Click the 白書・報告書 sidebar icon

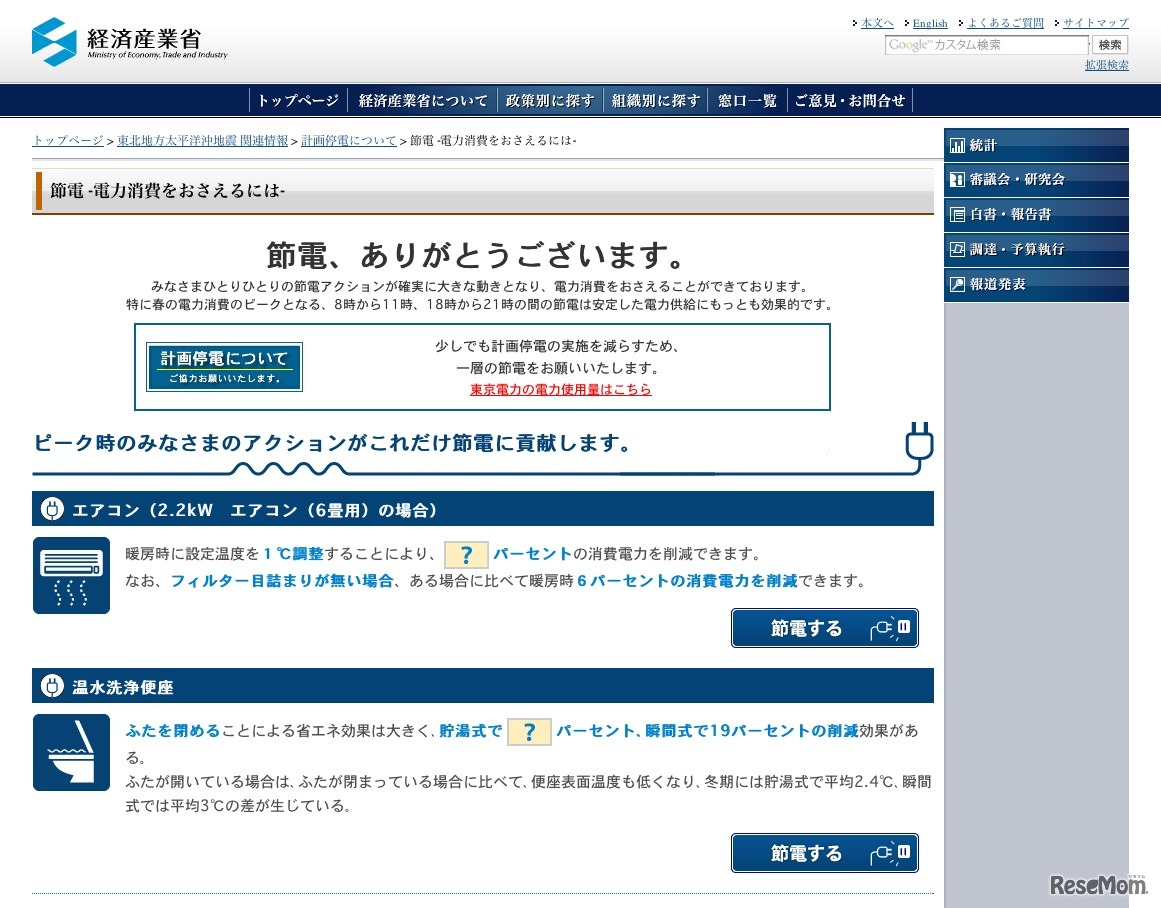(x=958, y=215)
